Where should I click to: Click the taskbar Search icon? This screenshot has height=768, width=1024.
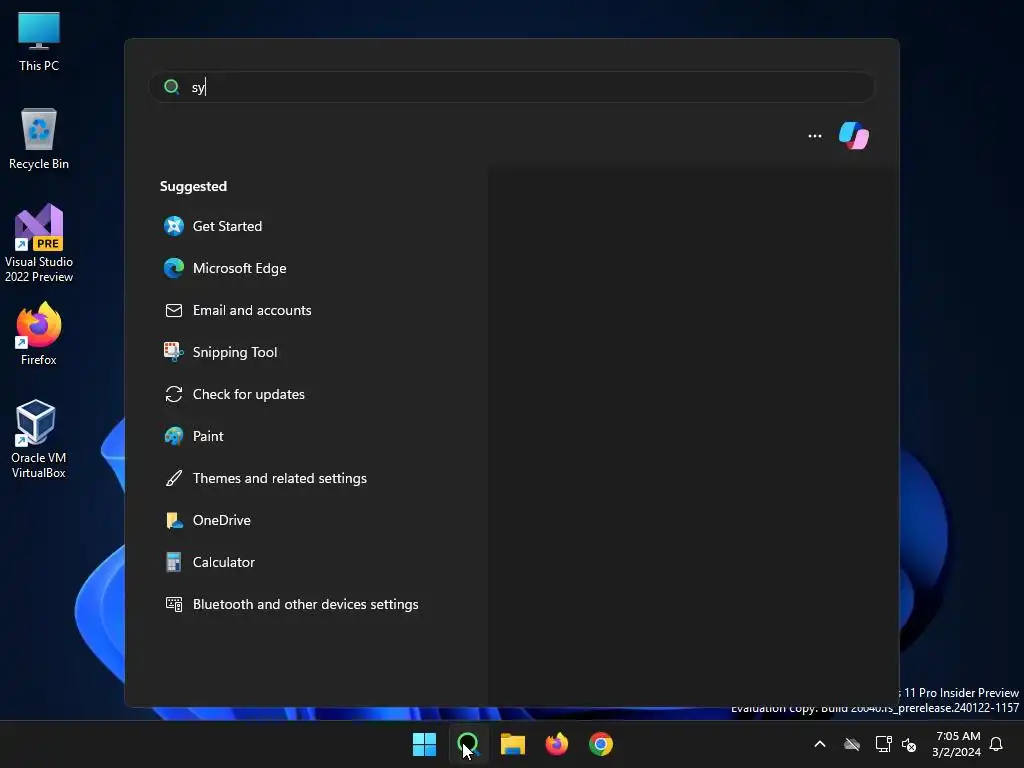pyautogui.click(x=468, y=744)
